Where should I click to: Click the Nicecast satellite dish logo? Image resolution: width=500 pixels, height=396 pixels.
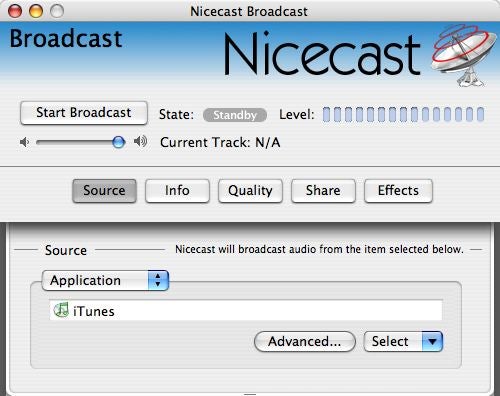click(464, 55)
